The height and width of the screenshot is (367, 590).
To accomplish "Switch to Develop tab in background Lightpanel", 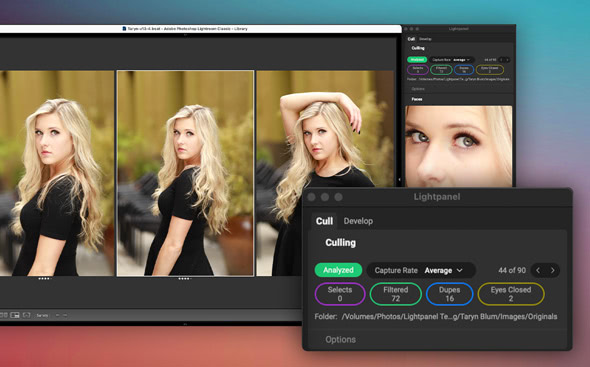I will (425, 39).
